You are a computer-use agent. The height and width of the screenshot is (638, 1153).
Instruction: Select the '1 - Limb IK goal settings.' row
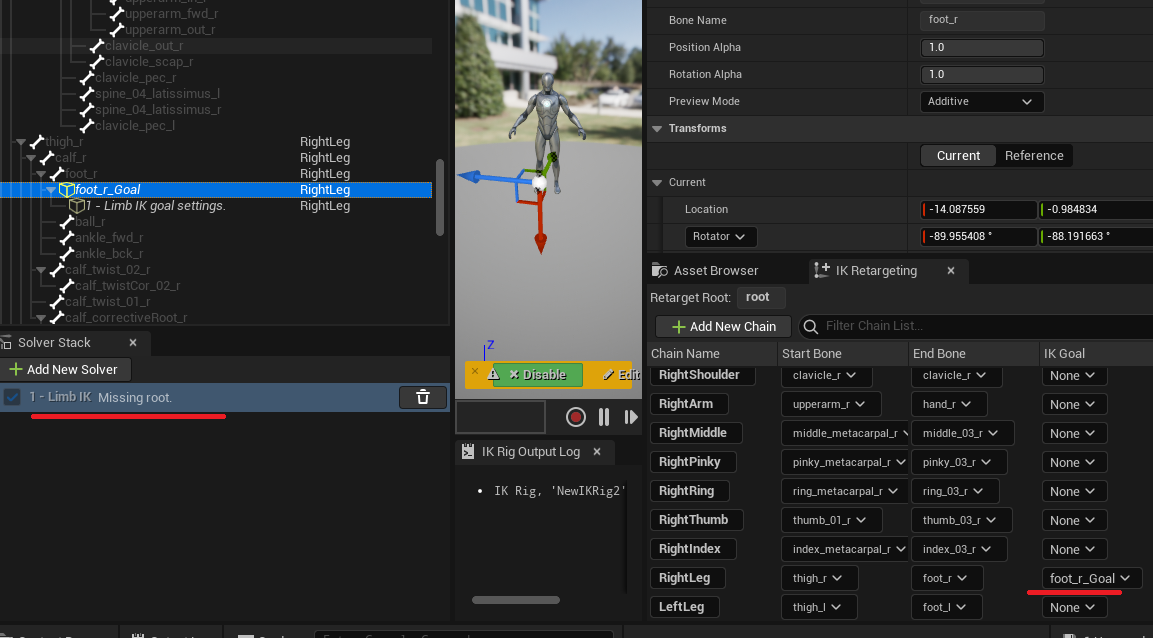[x=215, y=206]
